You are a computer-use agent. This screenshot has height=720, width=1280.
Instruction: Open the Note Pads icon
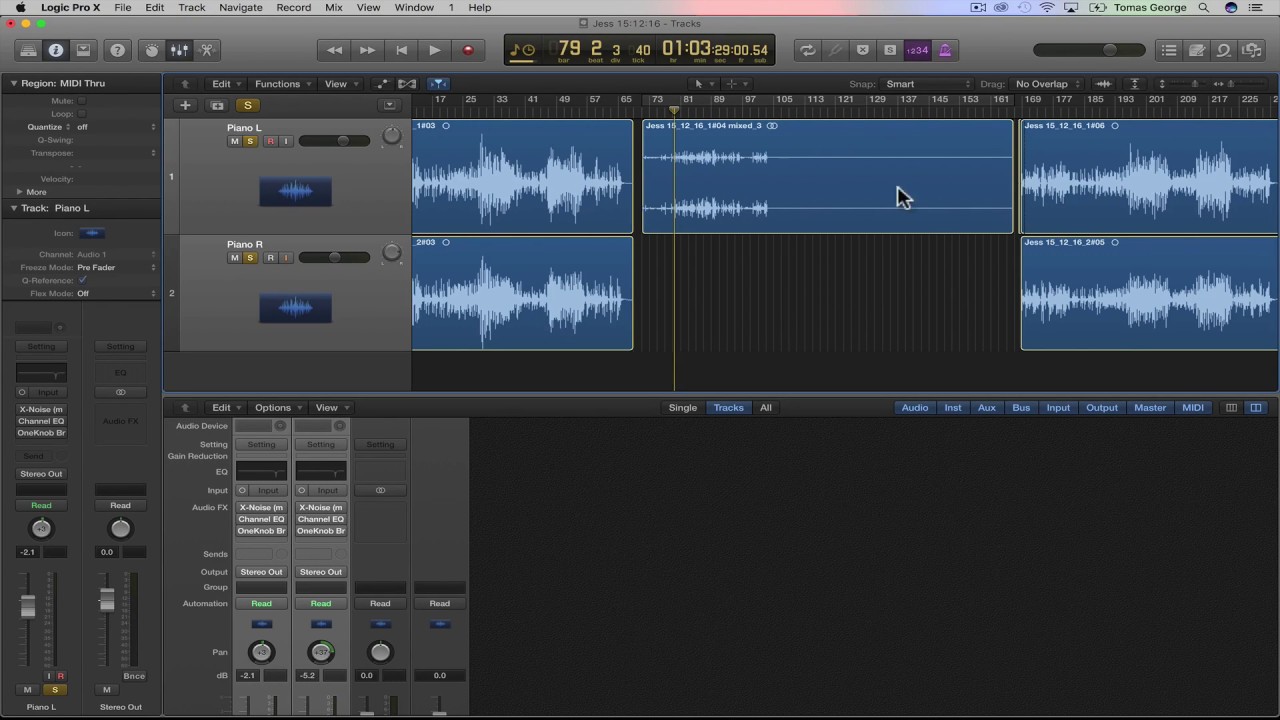pyautogui.click(x=1196, y=50)
